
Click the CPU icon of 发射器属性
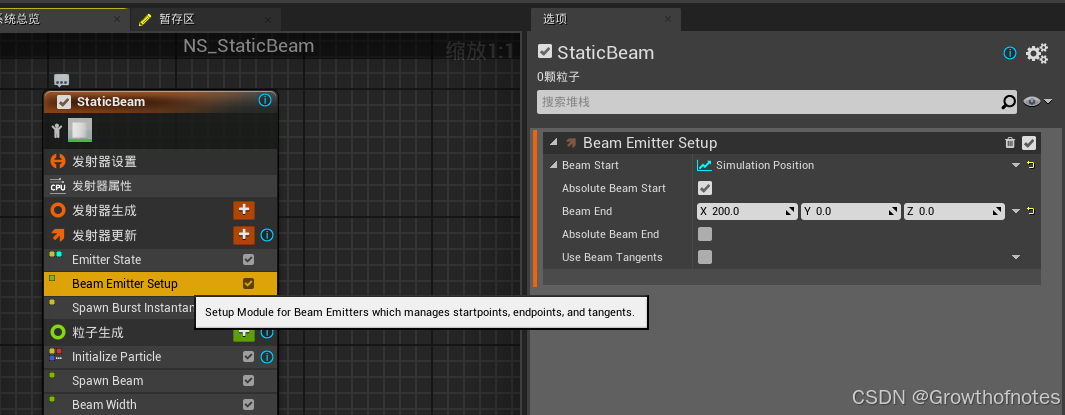click(x=58, y=186)
